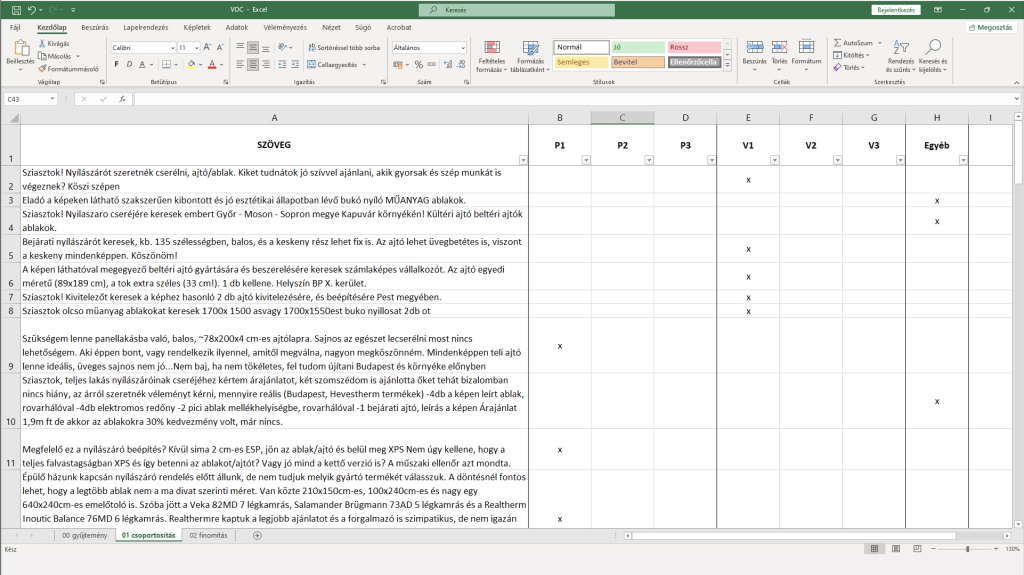Open filter dropdown in SZÖVEG column header
The height and width of the screenshot is (575, 1024).
point(522,160)
